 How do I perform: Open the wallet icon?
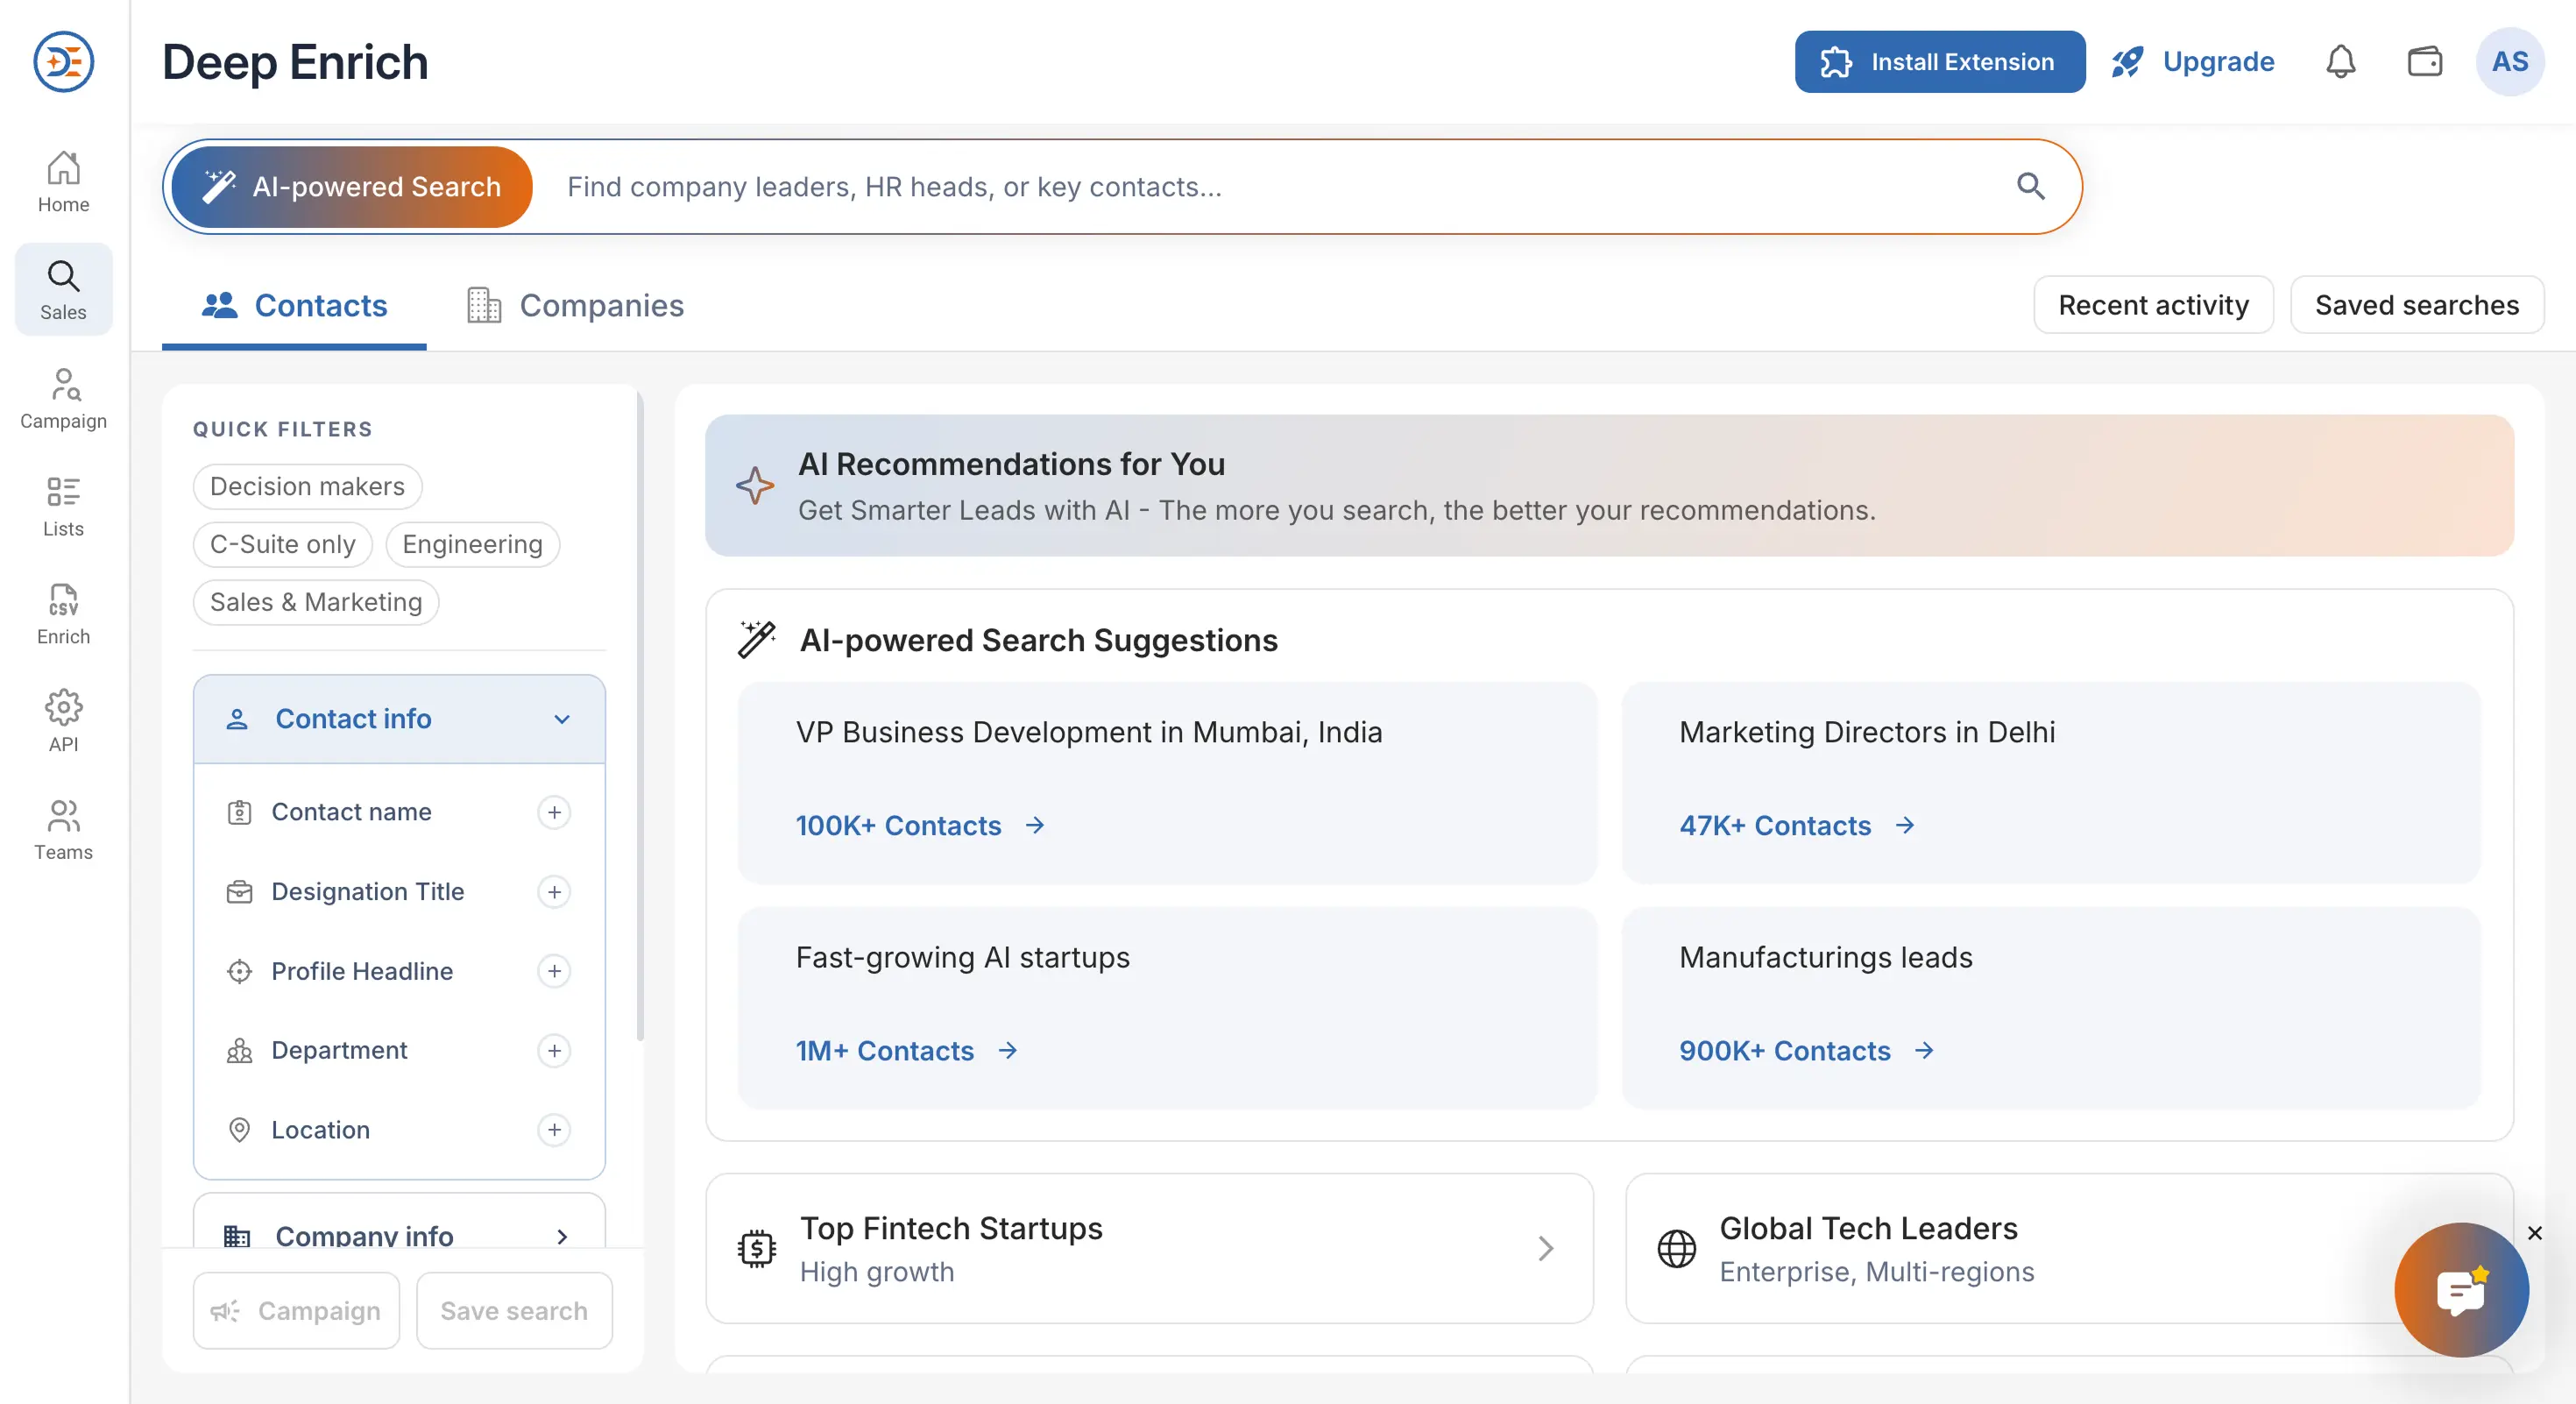pyautogui.click(x=2424, y=61)
